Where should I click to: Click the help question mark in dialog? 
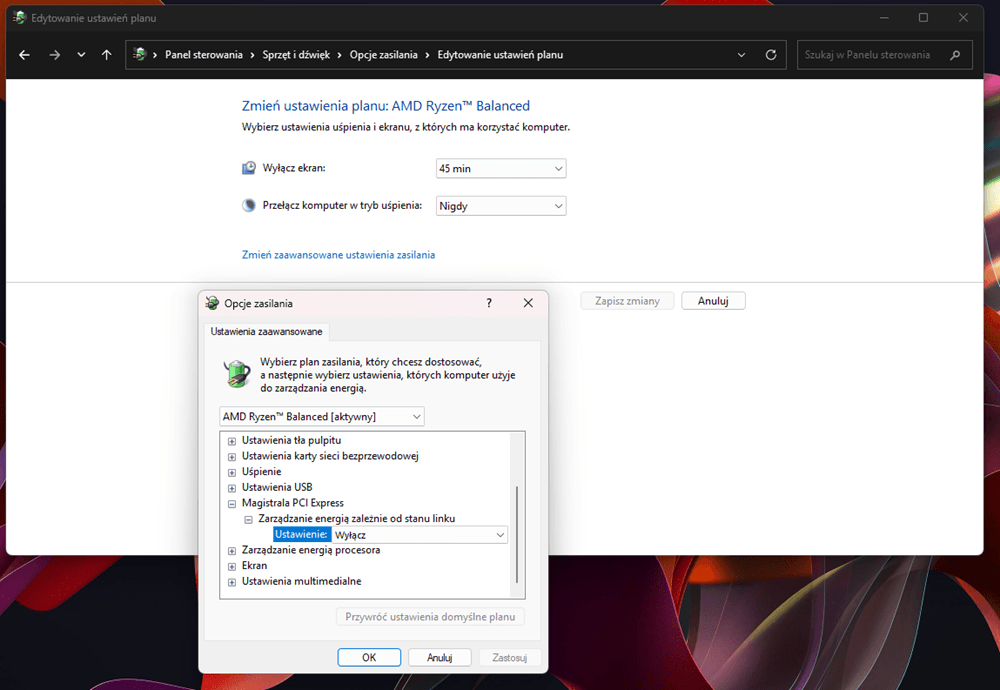tap(489, 303)
